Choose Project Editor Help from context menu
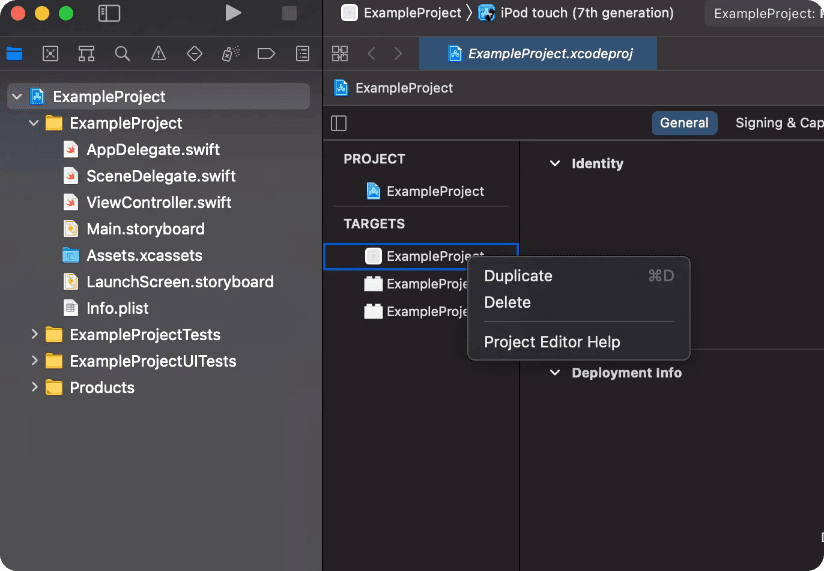 click(x=579, y=342)
